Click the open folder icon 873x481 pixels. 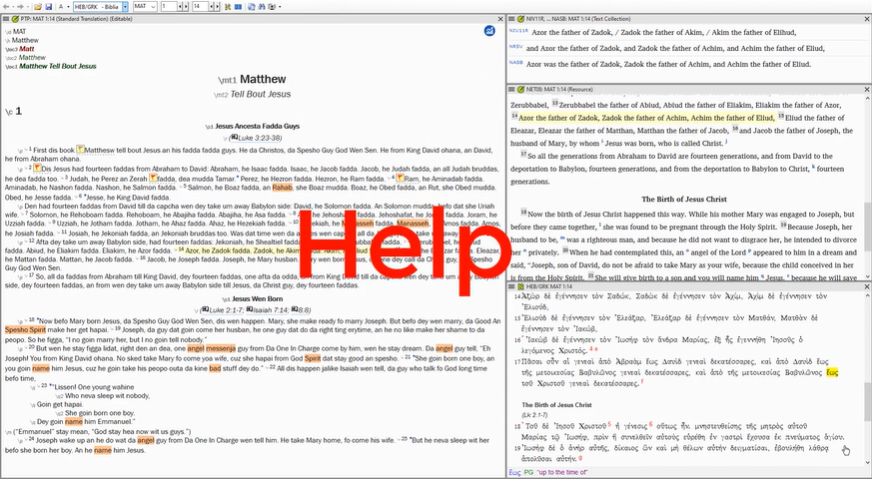click(36, 6)
